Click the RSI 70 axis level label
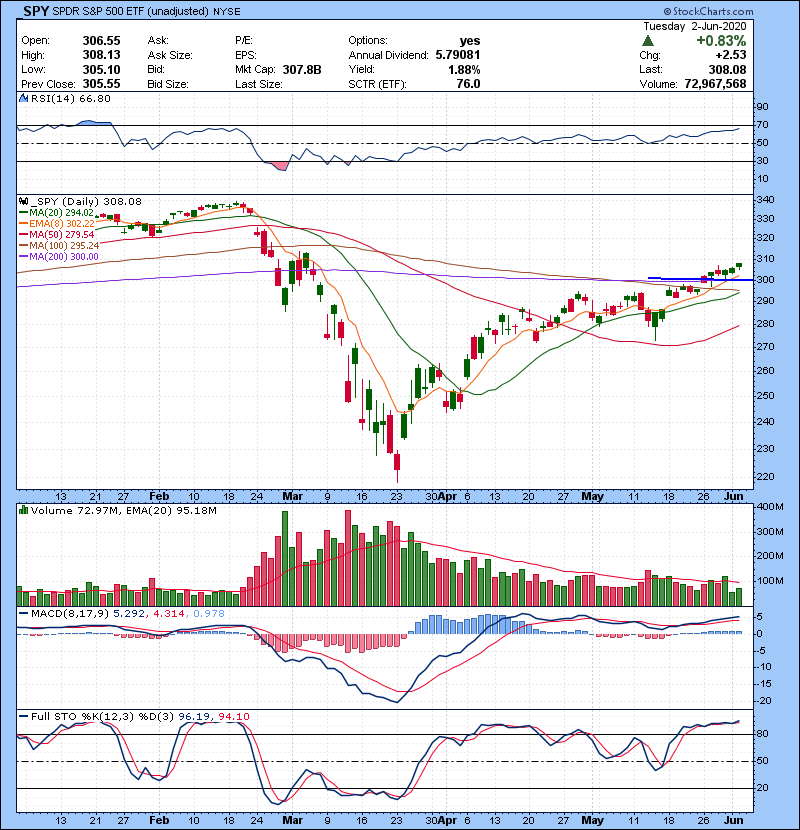This screenshot has width=800, height=830. [x=762, y=125]
